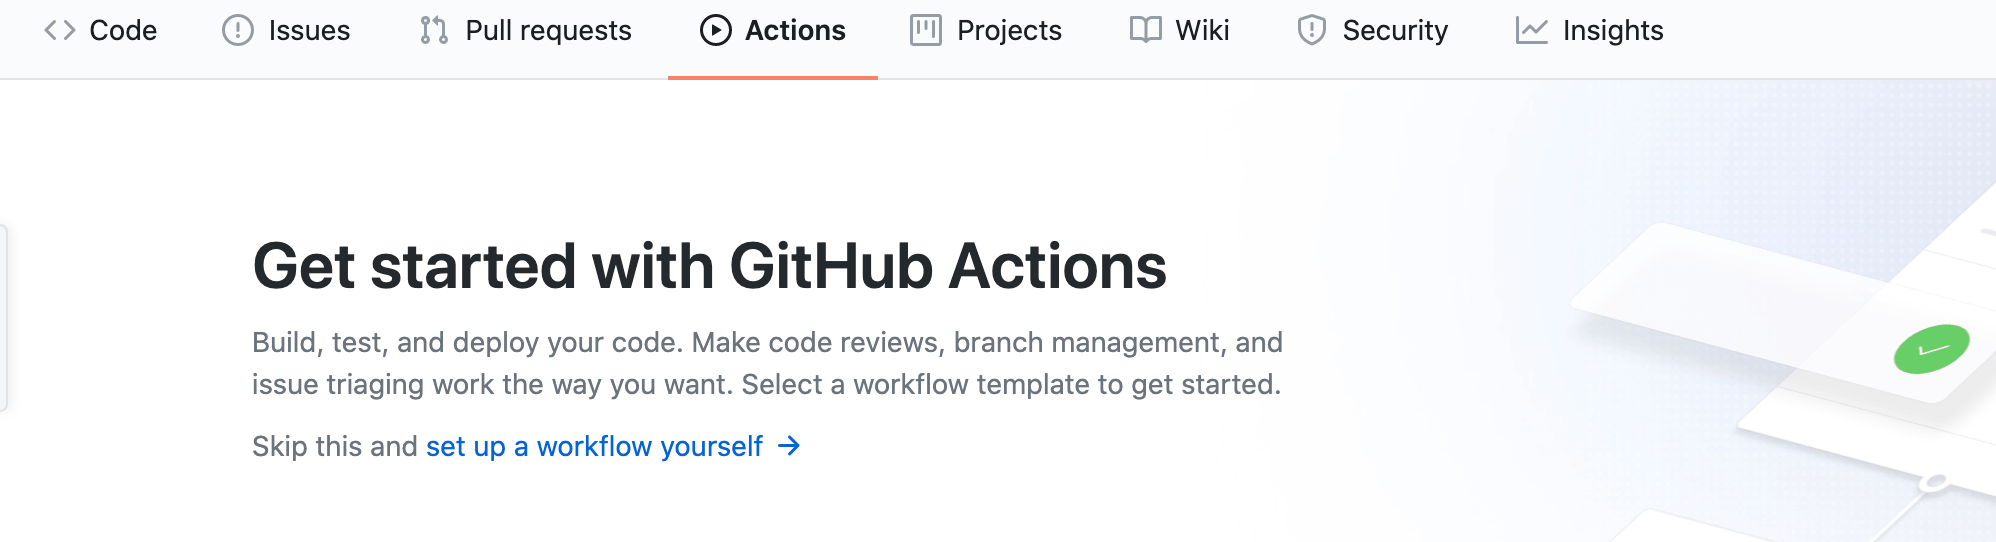Click the Get started with GitHub Actions heading
The image size is (1996, 542).
(x=709, y=266)
